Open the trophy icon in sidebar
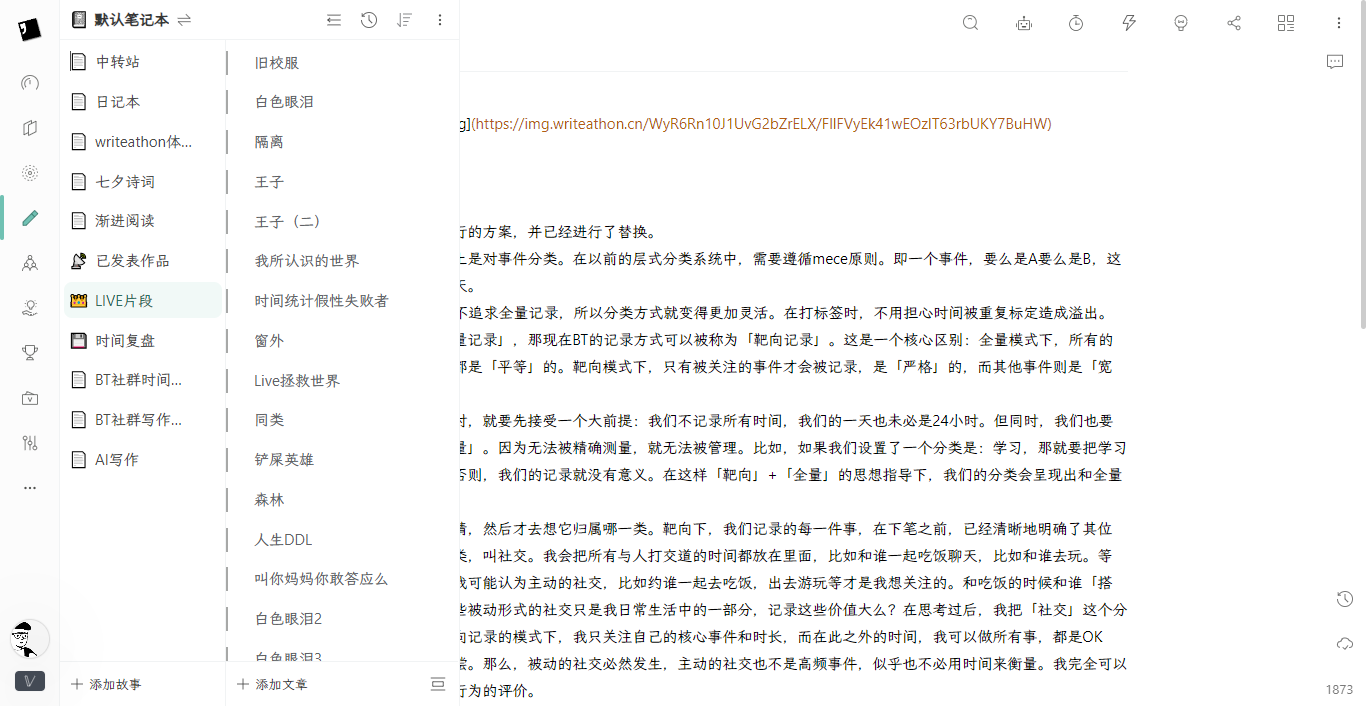This screenshot has height=706, width=1366. click(30, 351)
